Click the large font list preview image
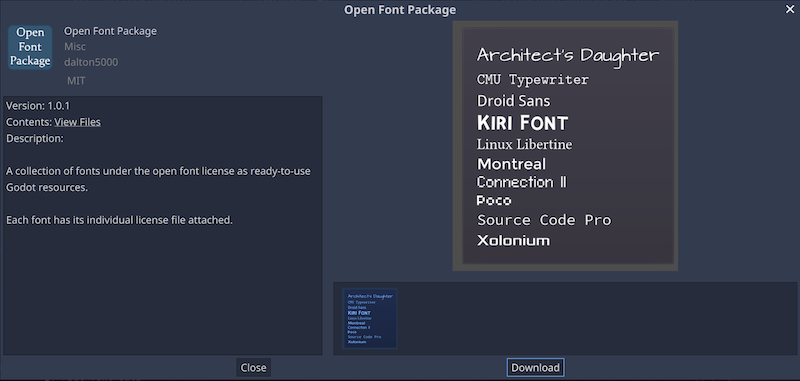Image resolution: width=800 pixels, height=381 pixels. [x=565, y=146]
